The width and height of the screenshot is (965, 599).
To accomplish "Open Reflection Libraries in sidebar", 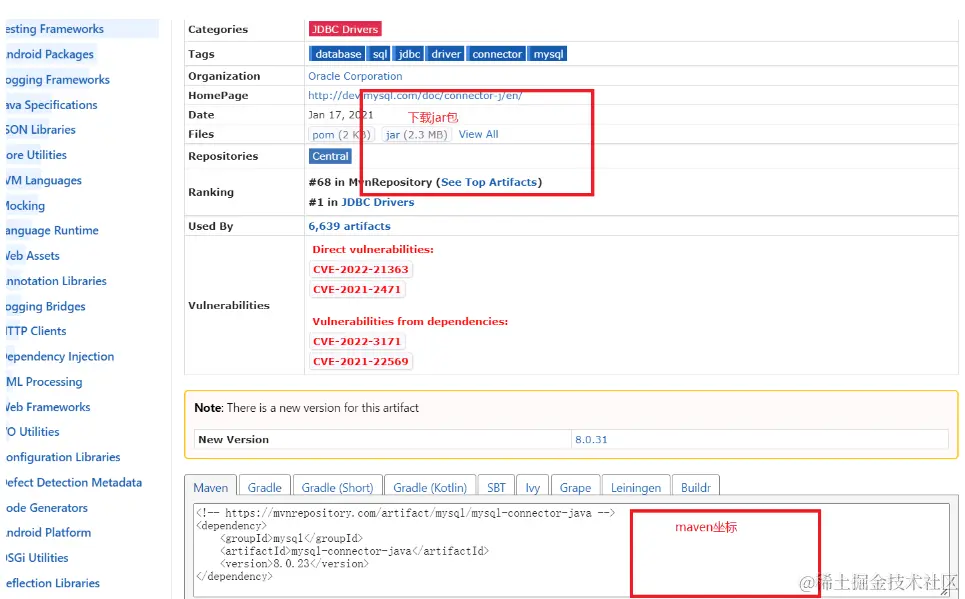I will pyautogui.click(x=52, y=583).
